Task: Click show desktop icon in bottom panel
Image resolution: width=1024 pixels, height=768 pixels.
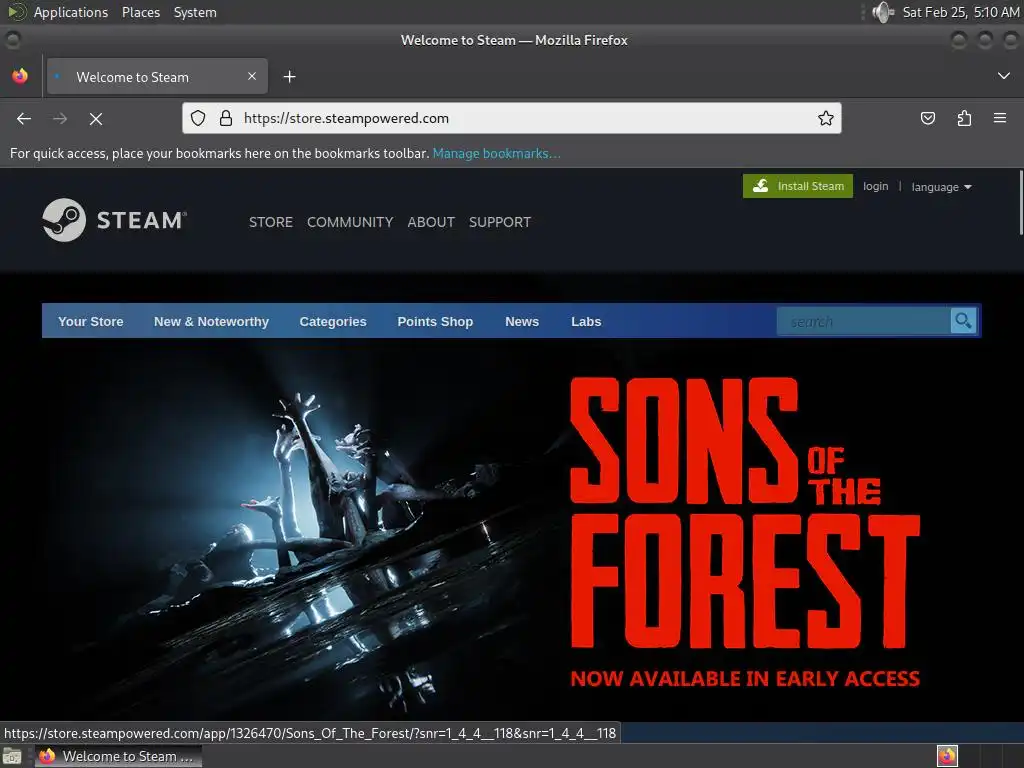Action: coord(12,756)
